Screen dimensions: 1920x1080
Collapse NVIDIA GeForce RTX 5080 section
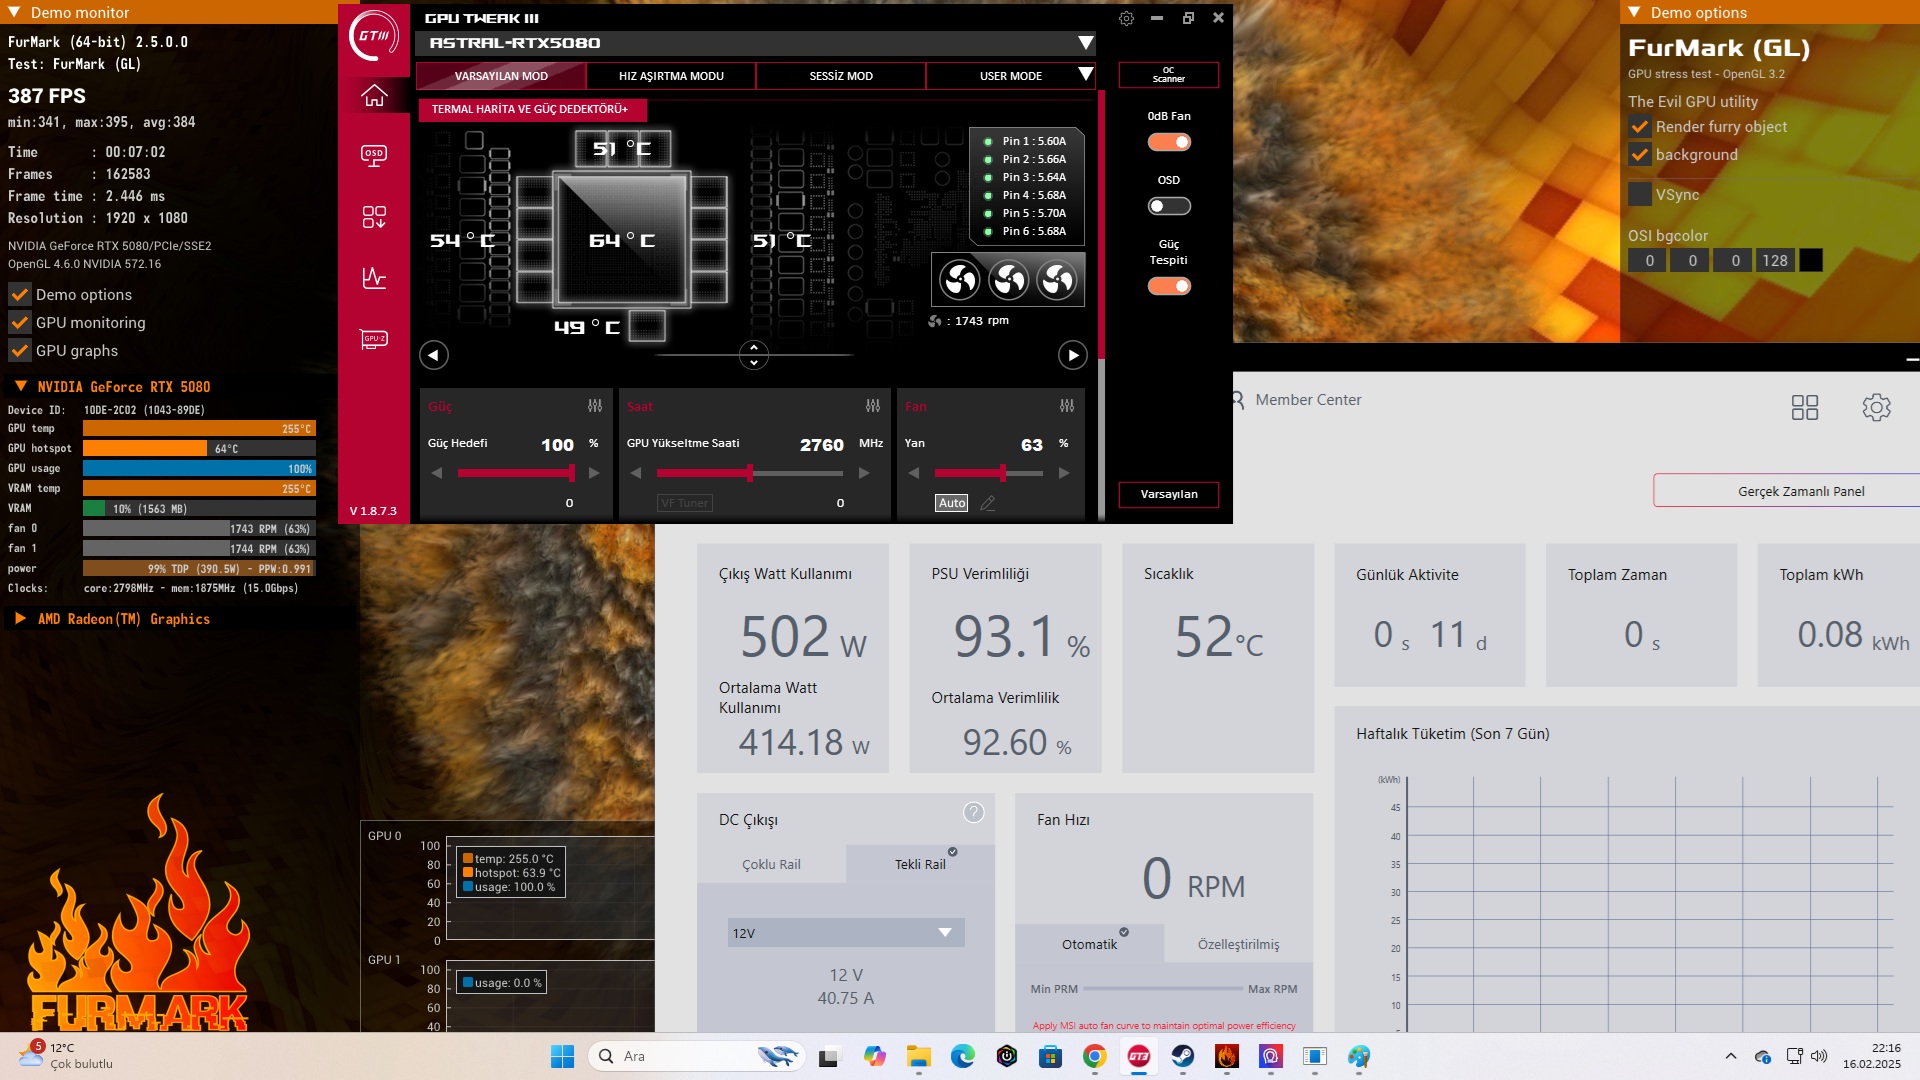coord(20,386)
